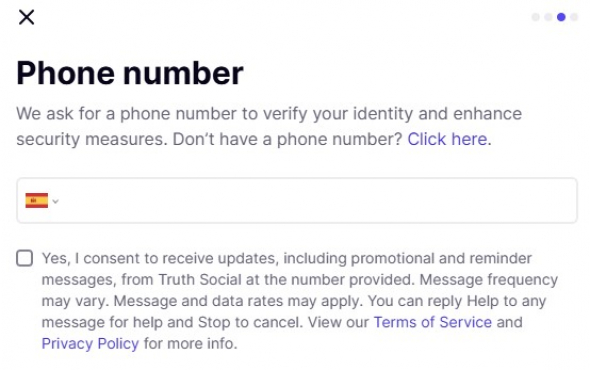590x370 pixels.
Task: Click the Spain flag icon
Action: coord(36,201)
